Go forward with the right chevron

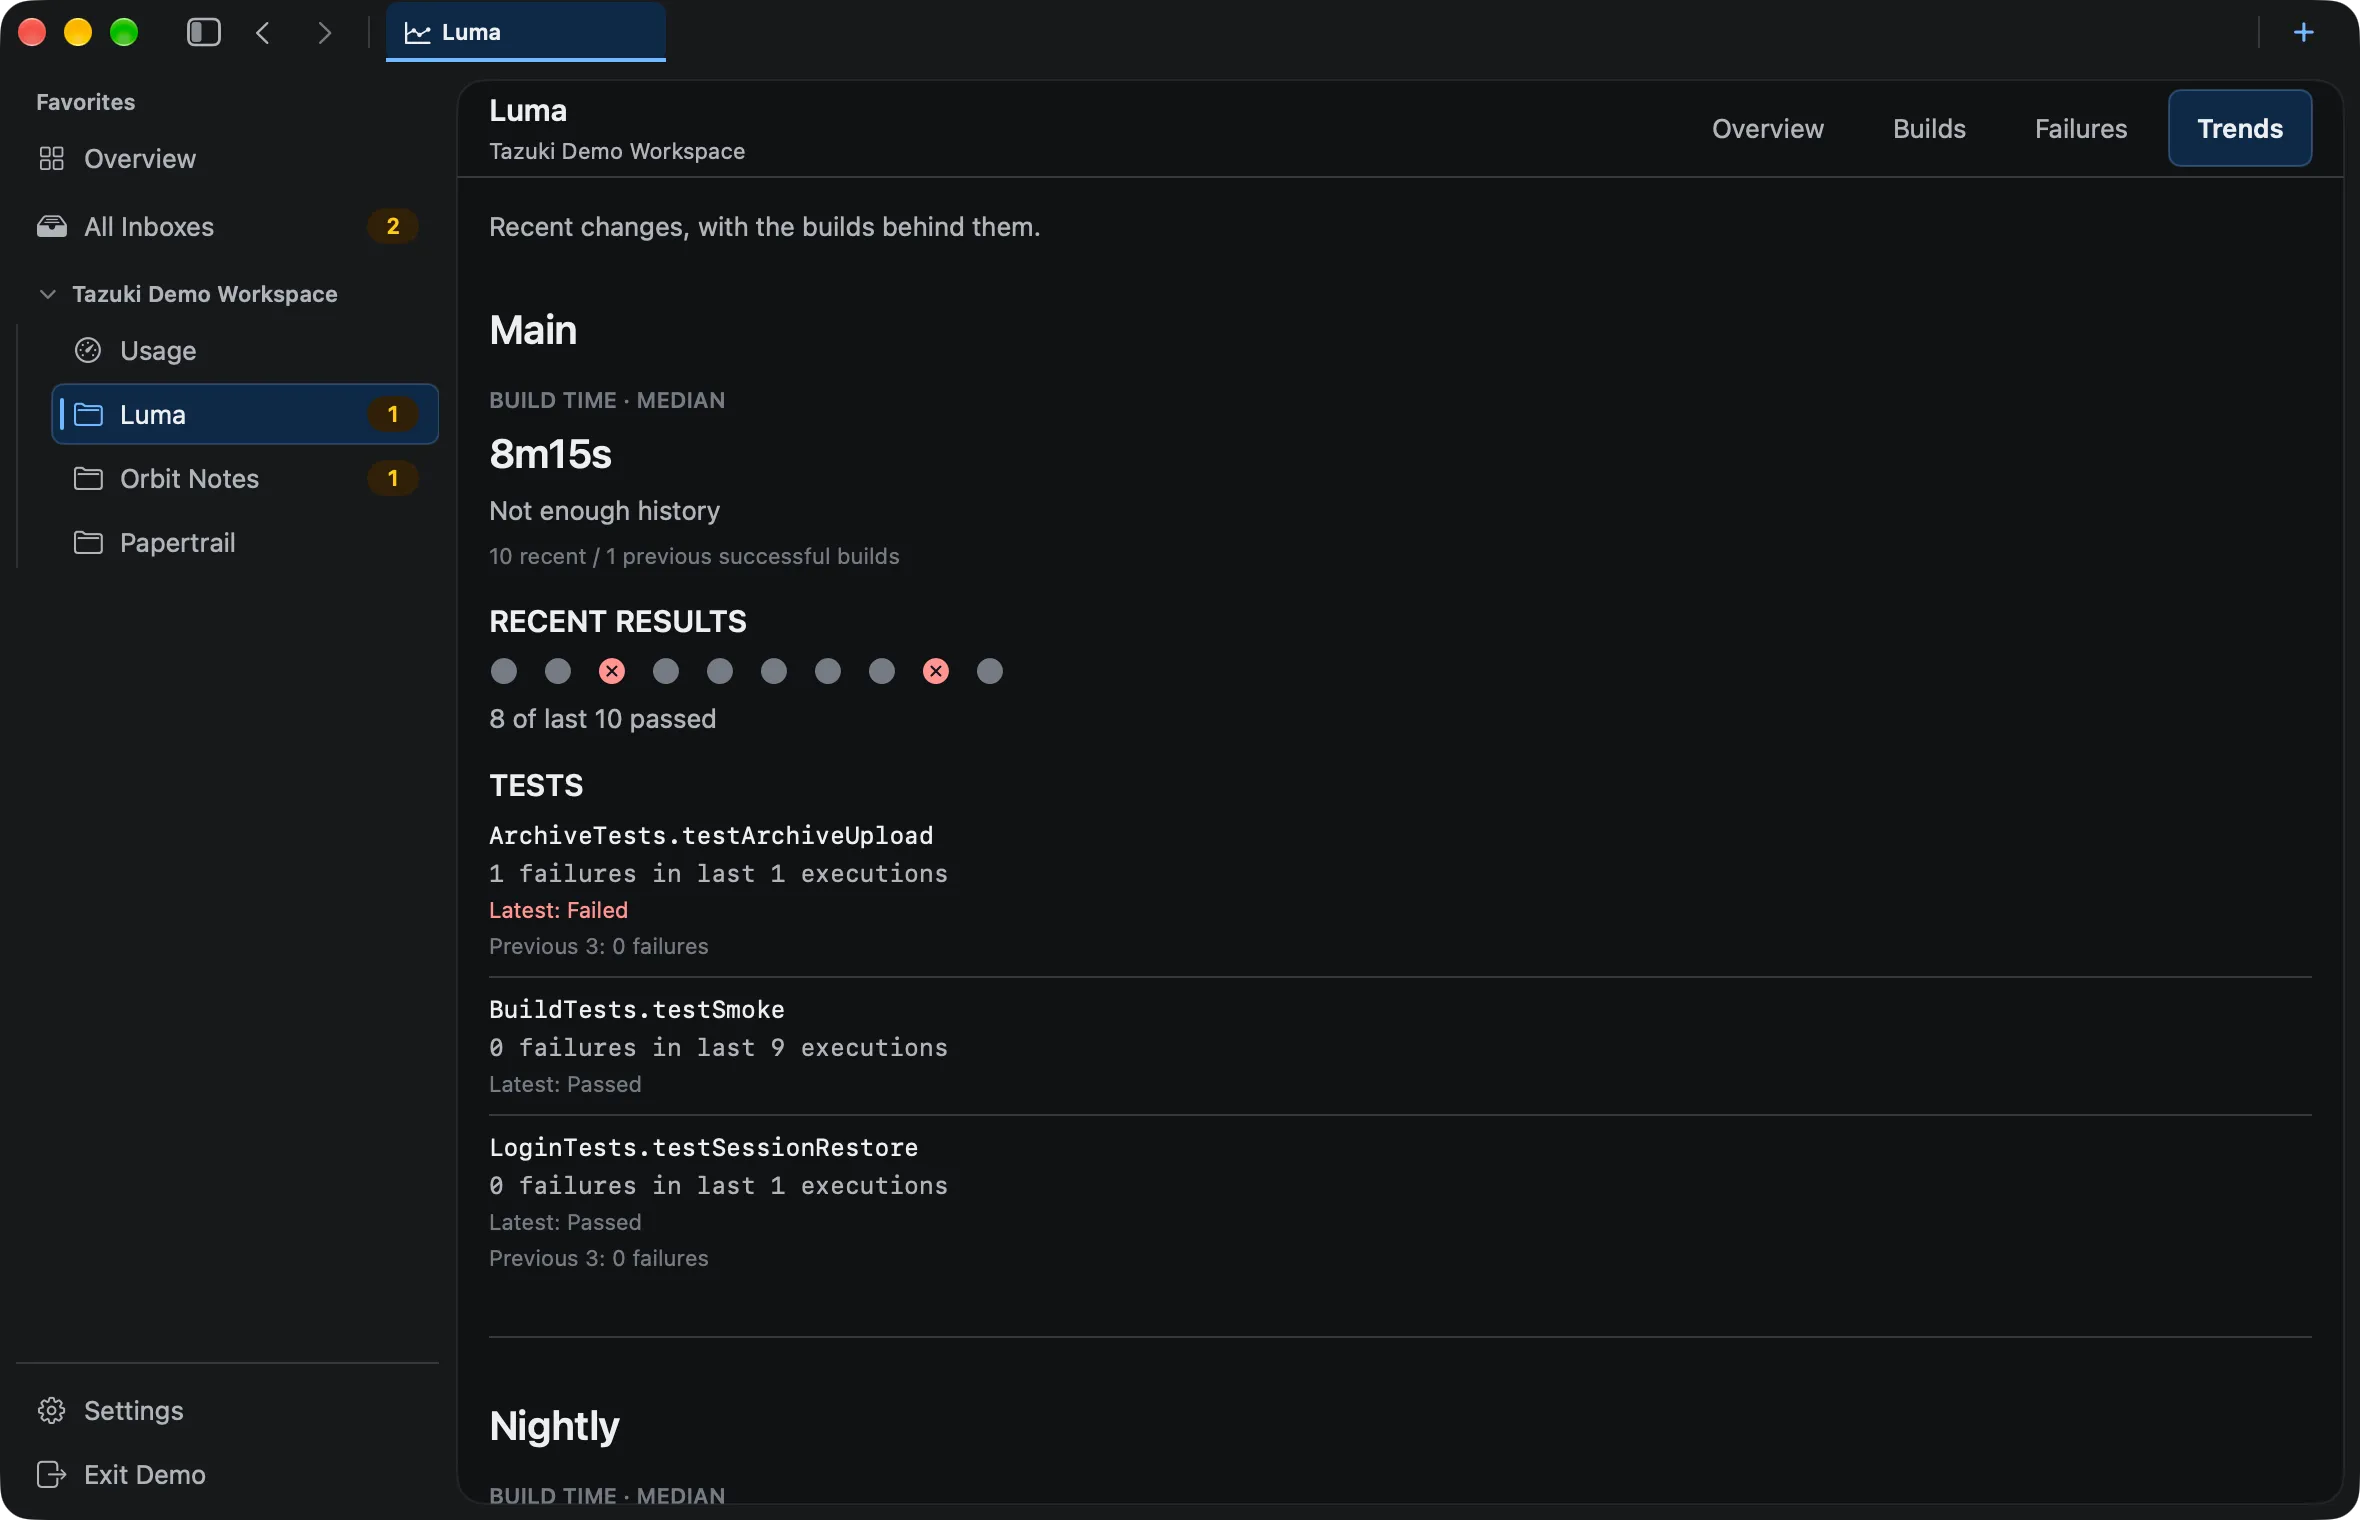pos(324,33)
